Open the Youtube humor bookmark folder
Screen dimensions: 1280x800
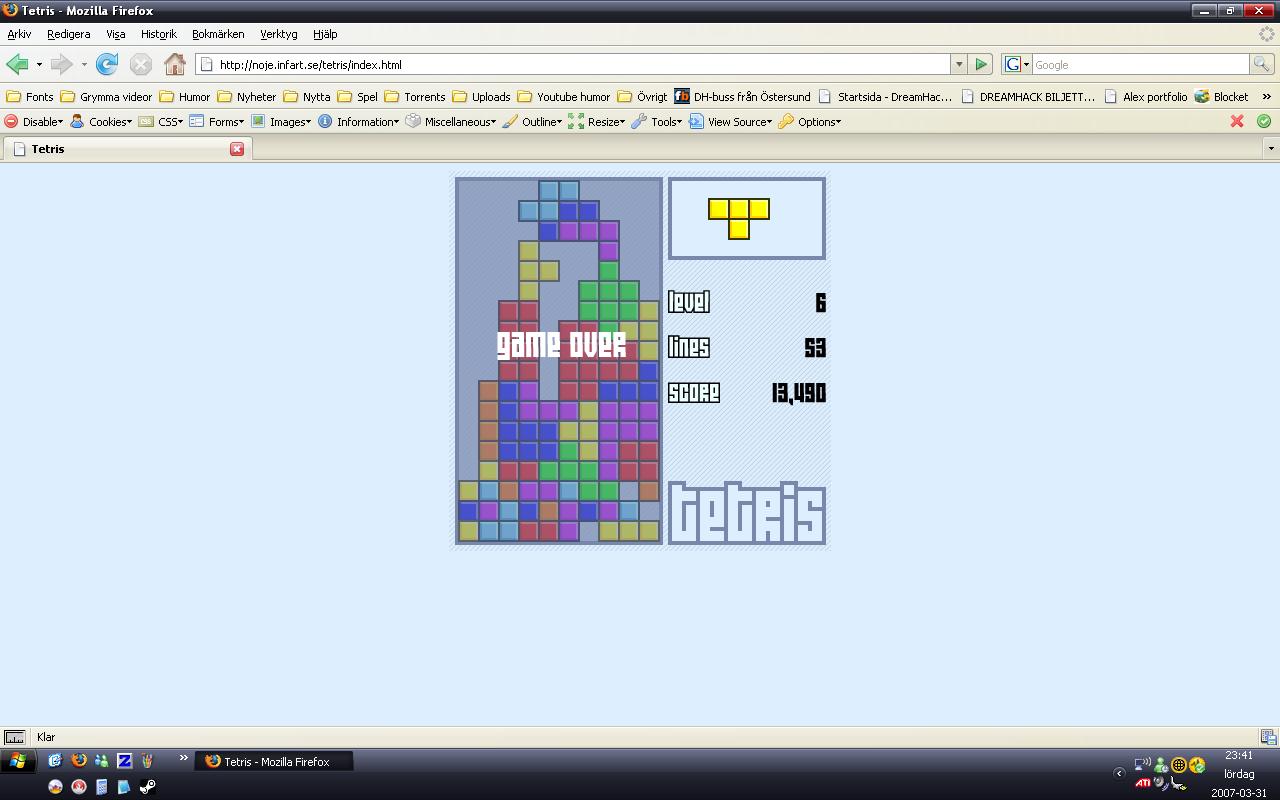[x=564, y=97]
